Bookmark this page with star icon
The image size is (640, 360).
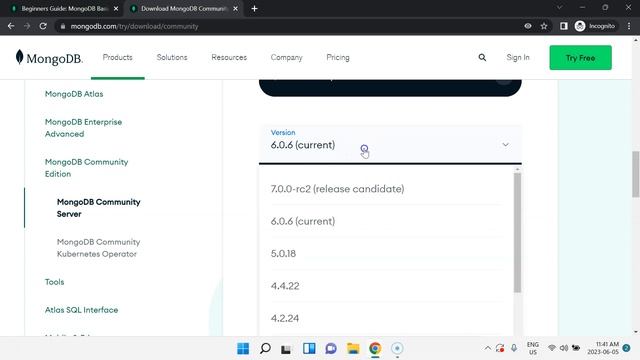[544, 26]
